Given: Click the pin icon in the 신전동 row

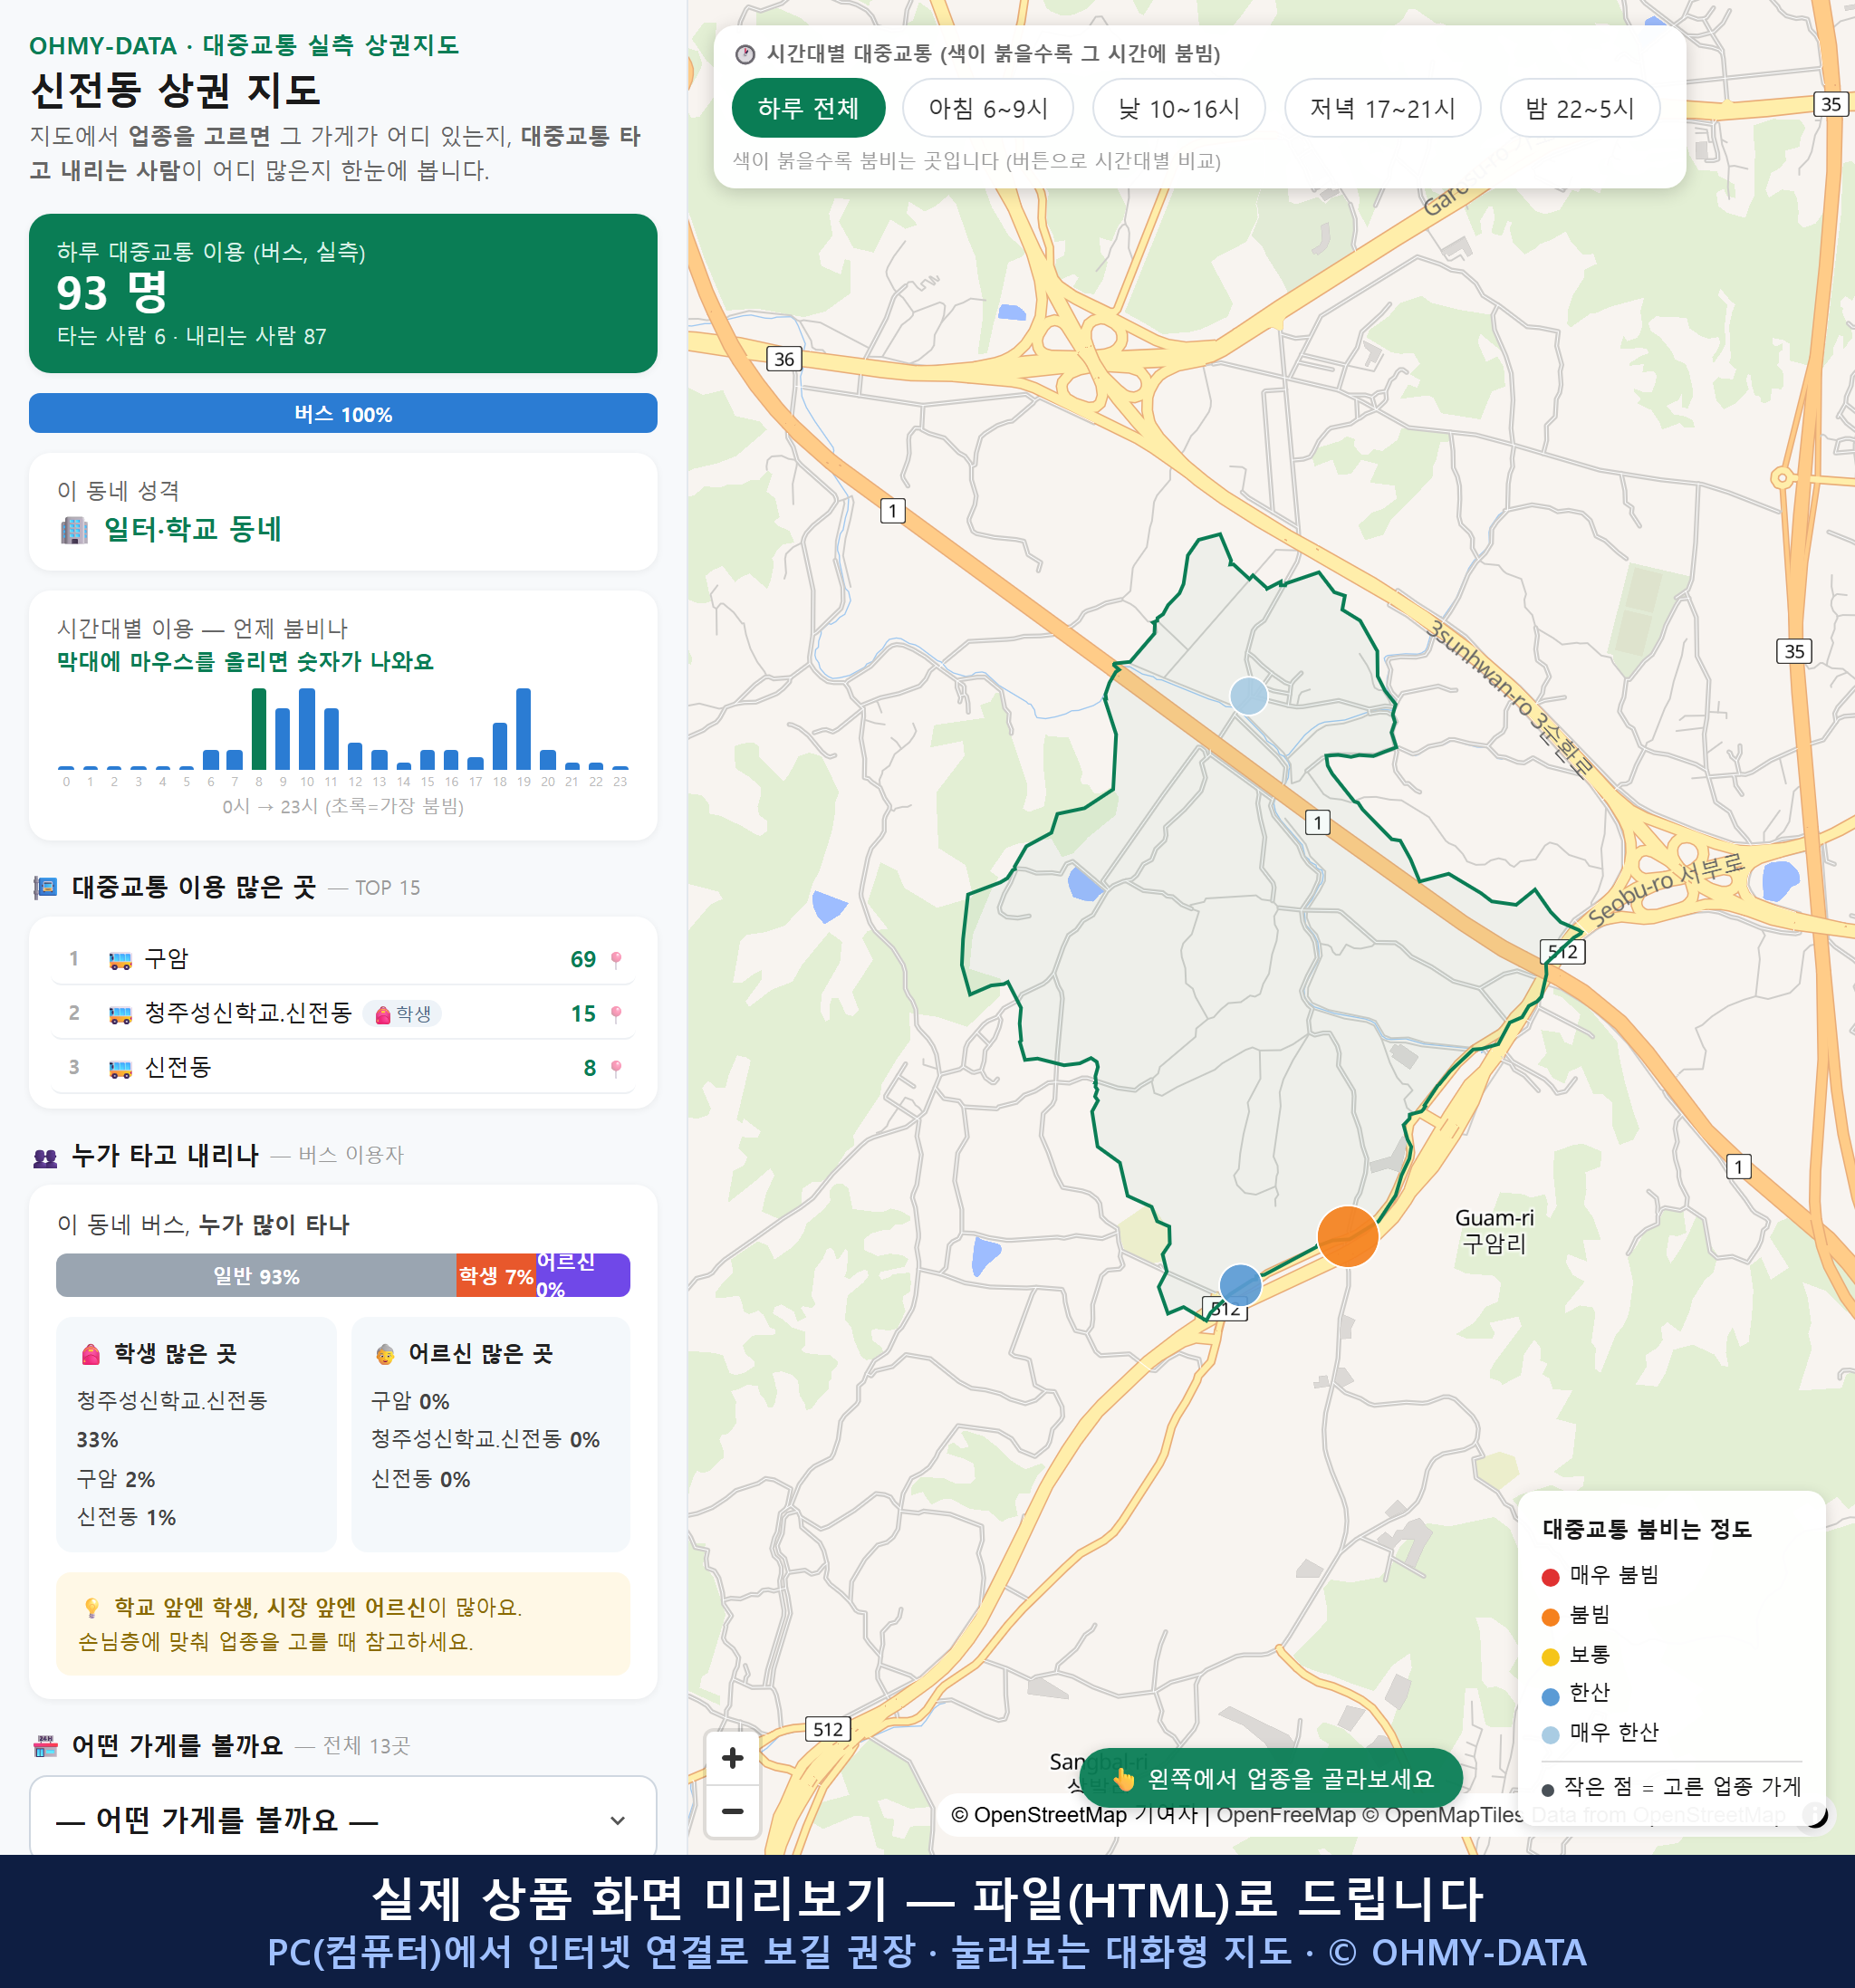Looking at the screenshot, I should [616, 1068].
